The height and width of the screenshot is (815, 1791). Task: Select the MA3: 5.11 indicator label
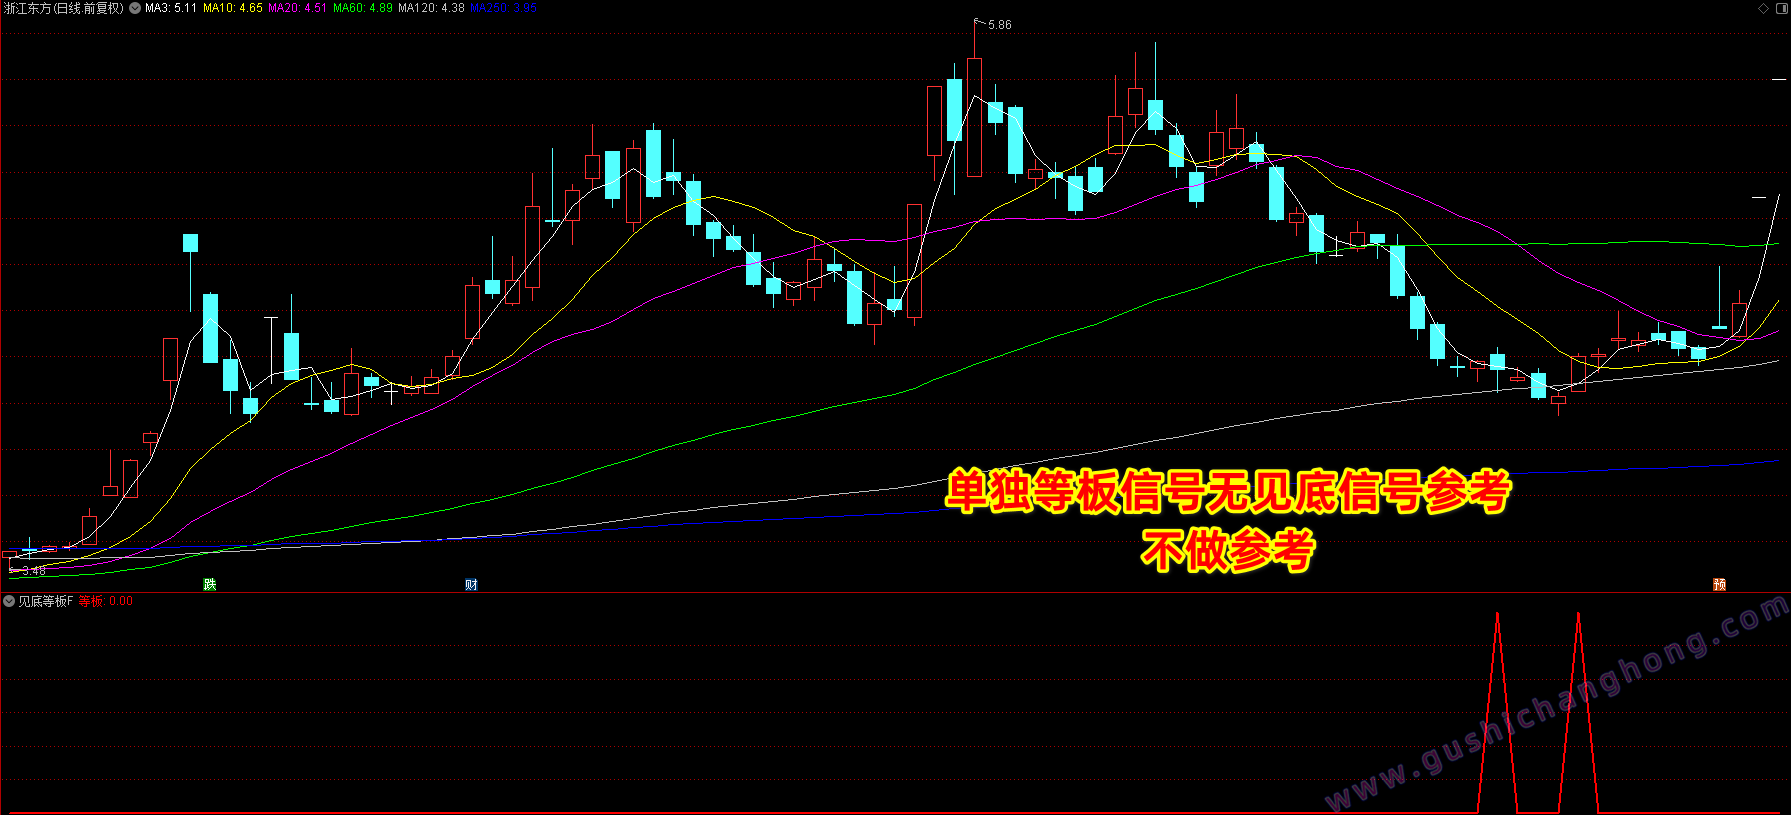(x=171, y=8)
